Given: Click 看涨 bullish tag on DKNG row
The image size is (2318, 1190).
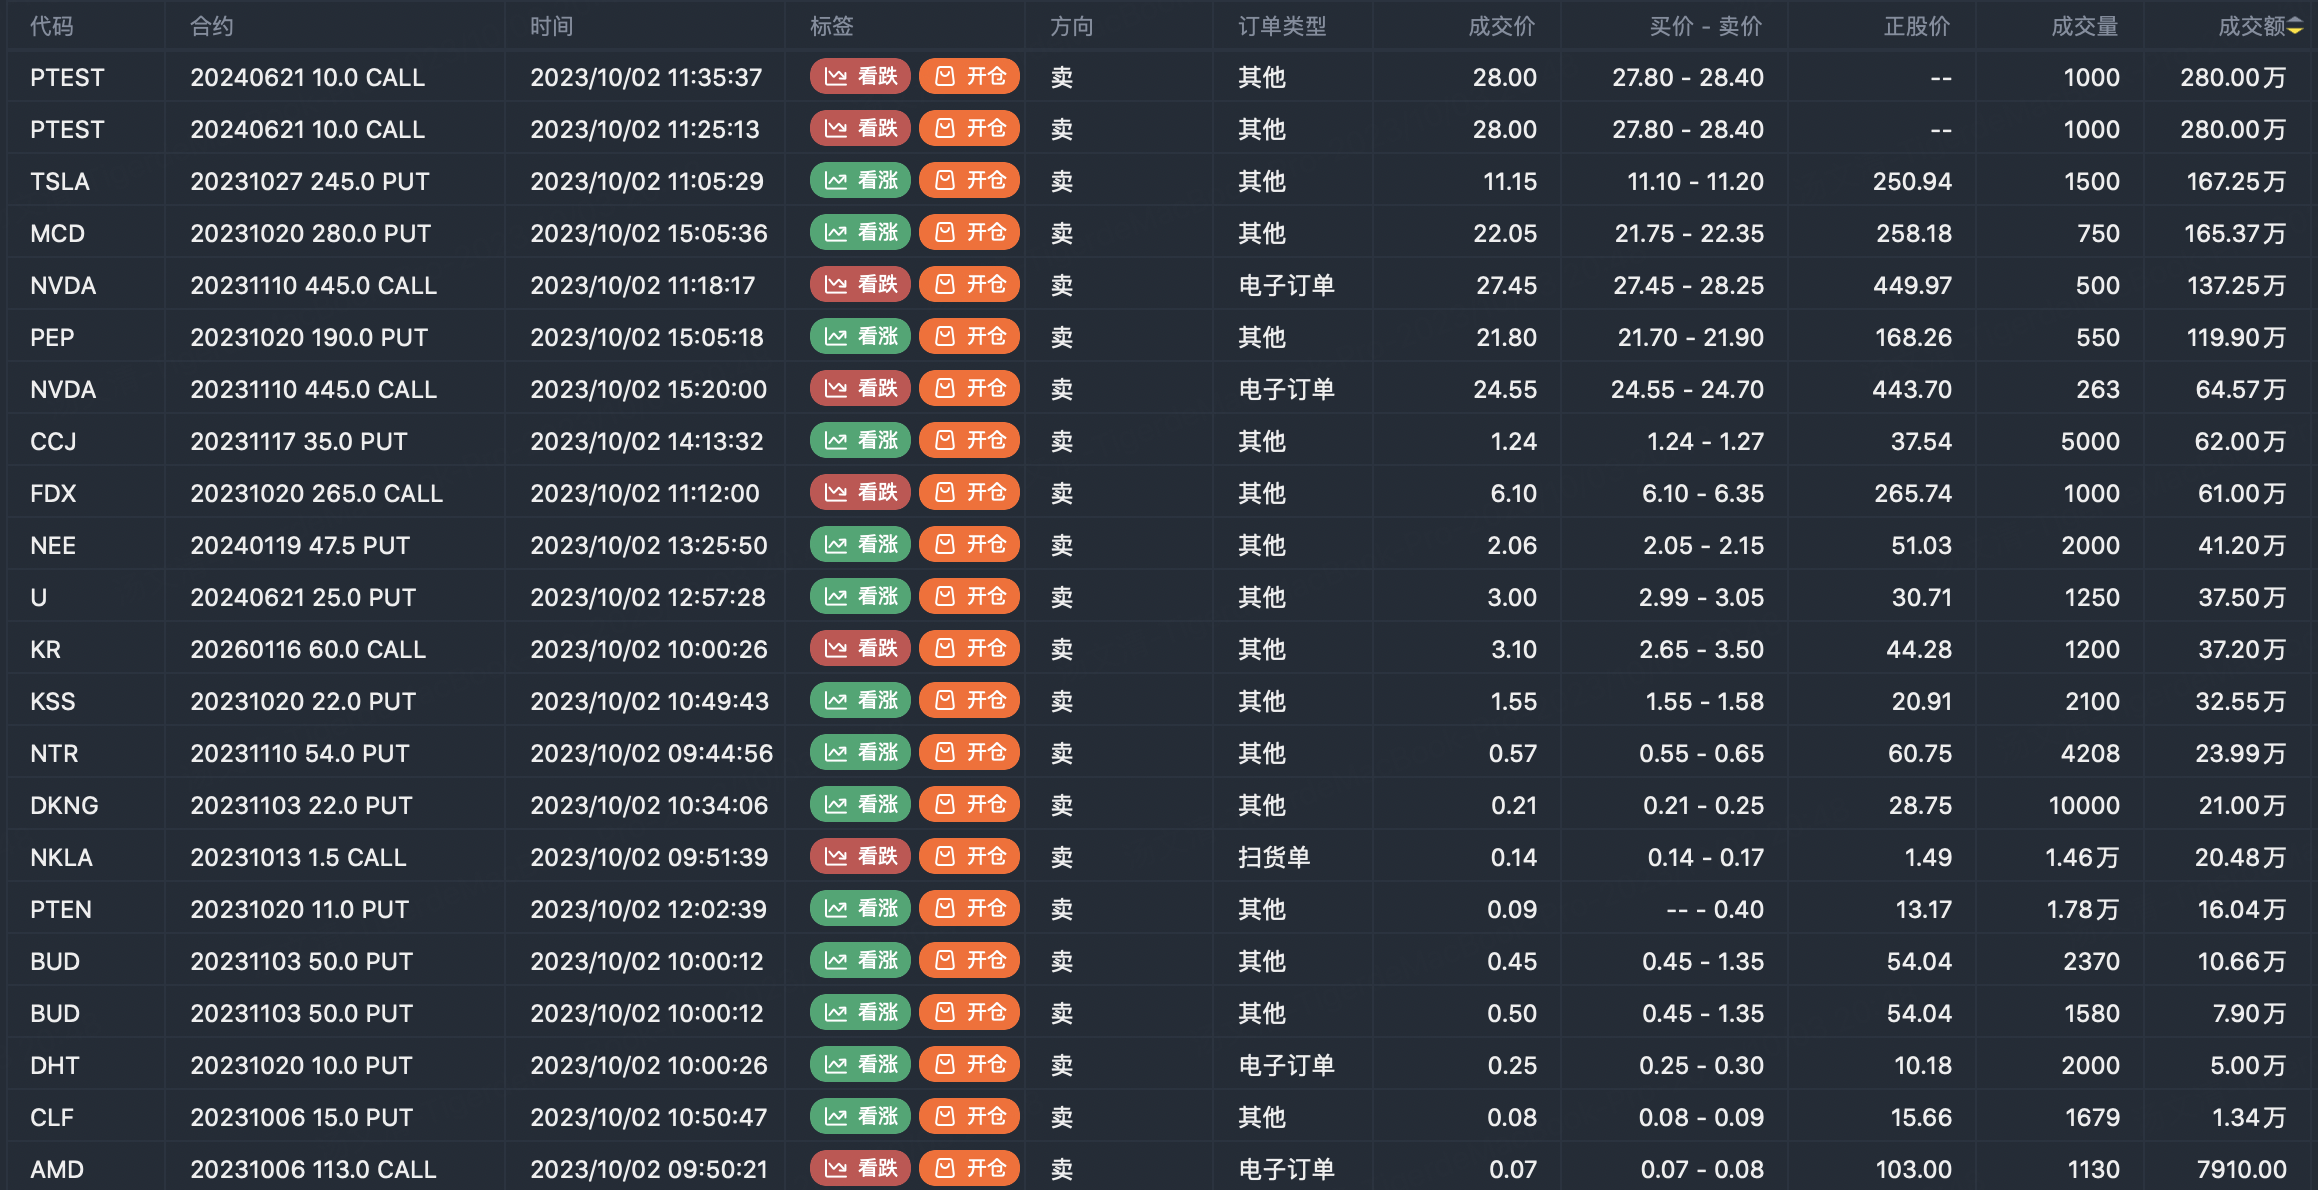Looking at the screenshot, I should [x=860, y=805].
